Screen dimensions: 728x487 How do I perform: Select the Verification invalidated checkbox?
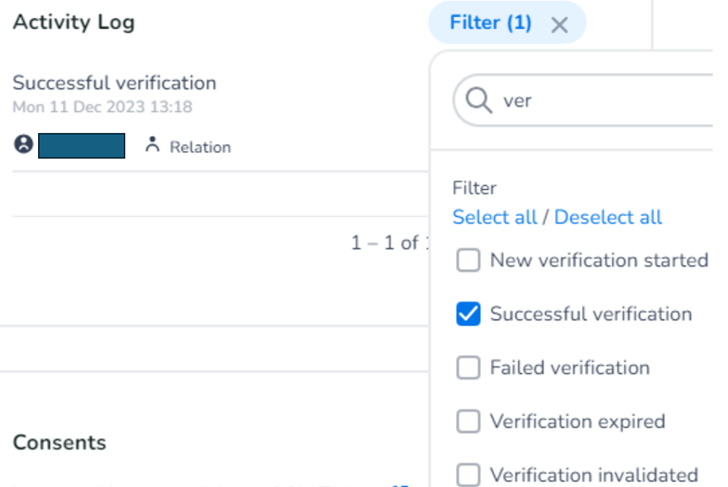click(x=468, y=475)
